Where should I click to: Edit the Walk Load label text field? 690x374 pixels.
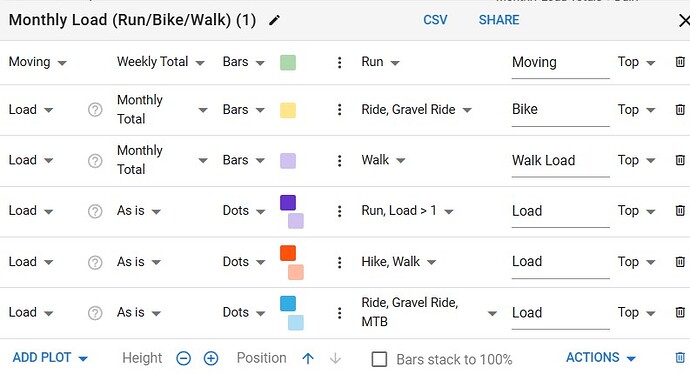pos(560,161)
